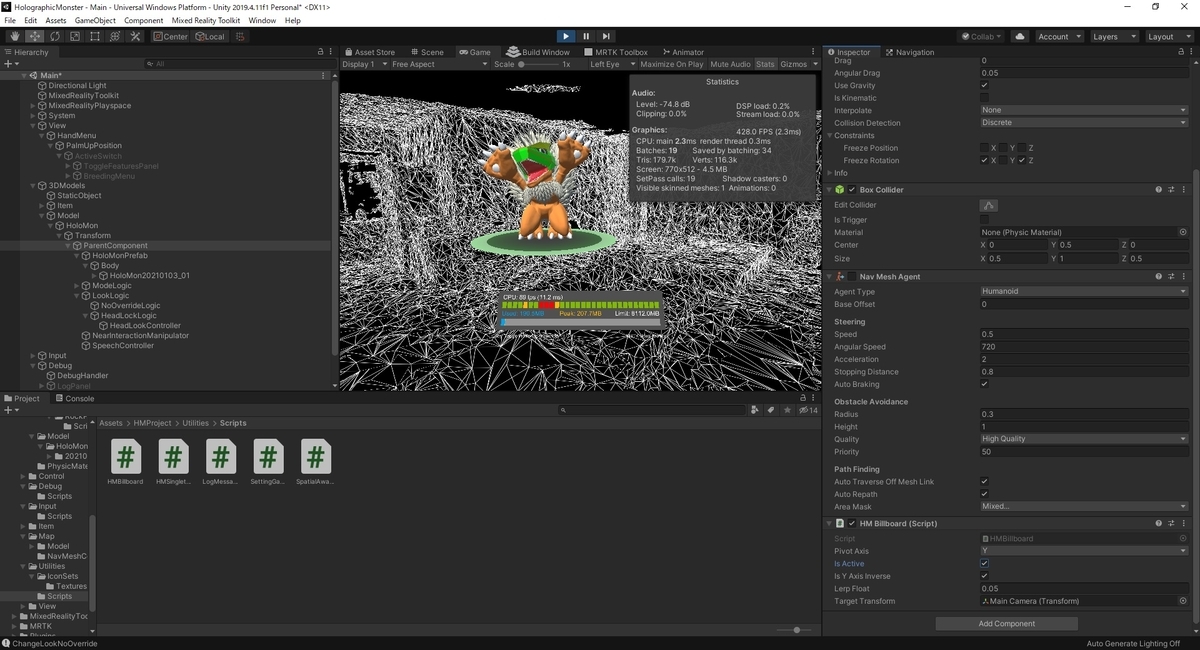The width and height of the screenshot is (1200, 650).
Task: Toggle hidden packages visibility count
Action: click(809, 410)
